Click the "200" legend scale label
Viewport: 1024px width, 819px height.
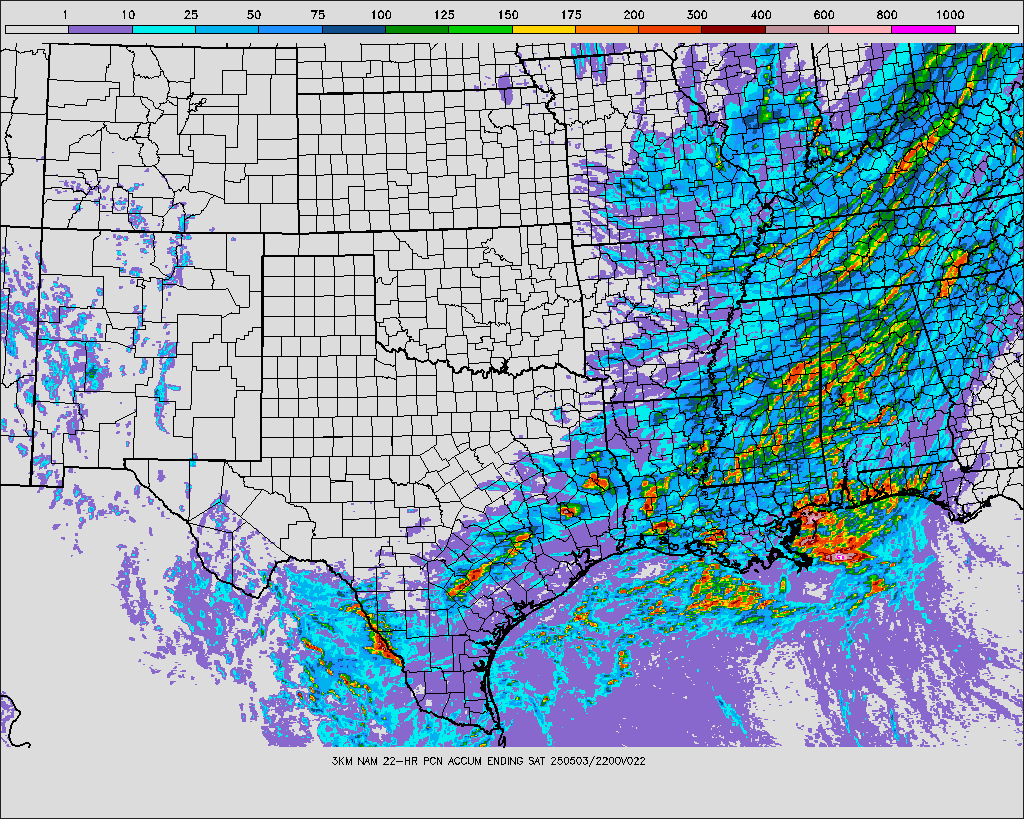tap(634, 14)
